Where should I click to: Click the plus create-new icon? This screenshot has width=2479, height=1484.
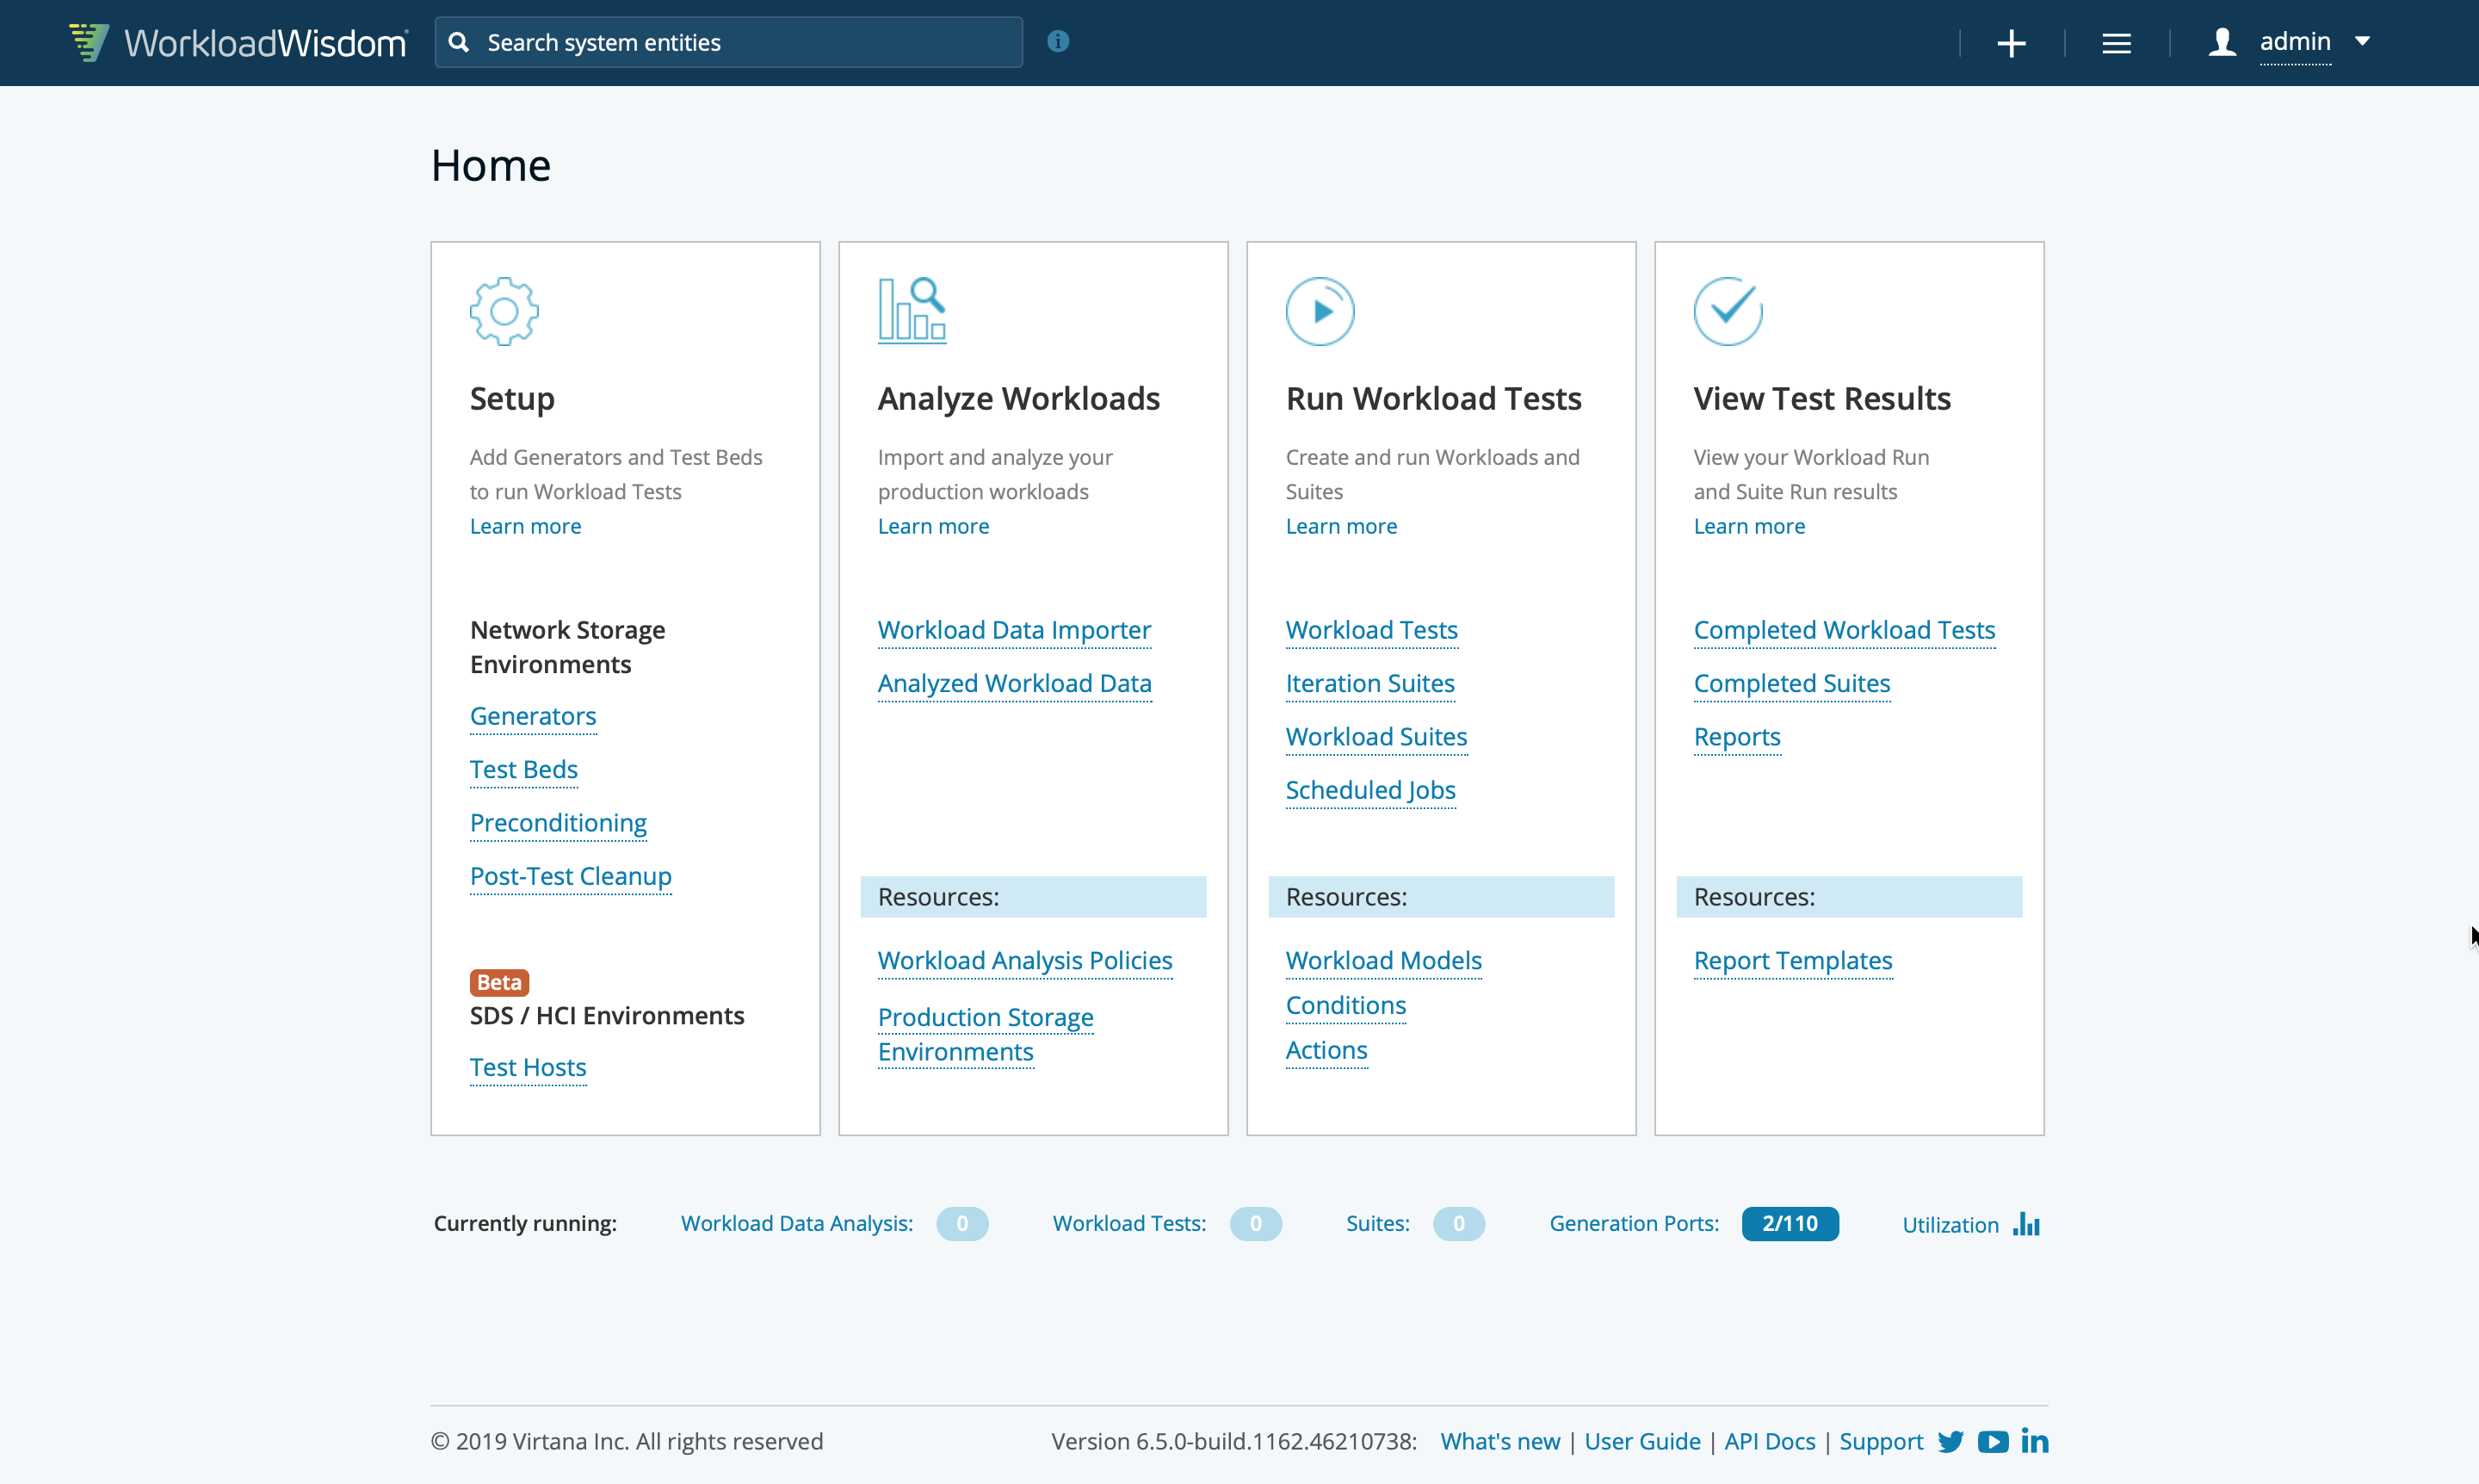(x=2011, y=43)
